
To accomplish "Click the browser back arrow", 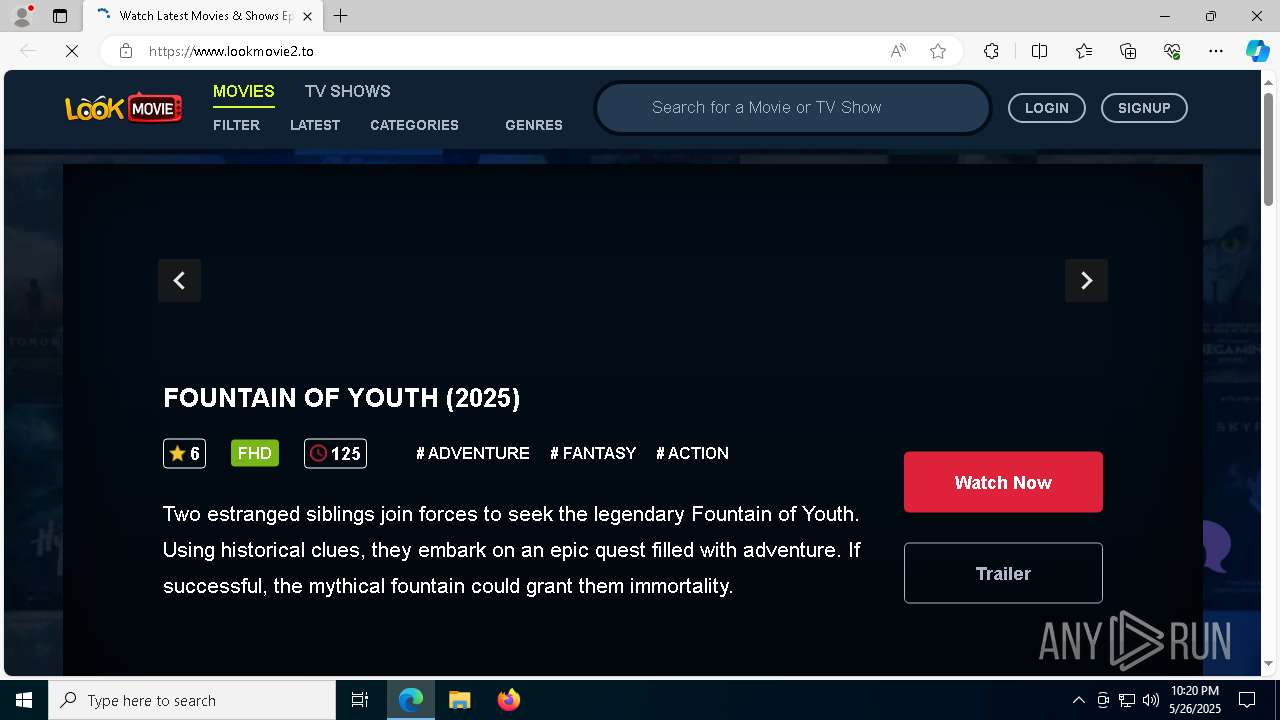I will tap(28, 51).
